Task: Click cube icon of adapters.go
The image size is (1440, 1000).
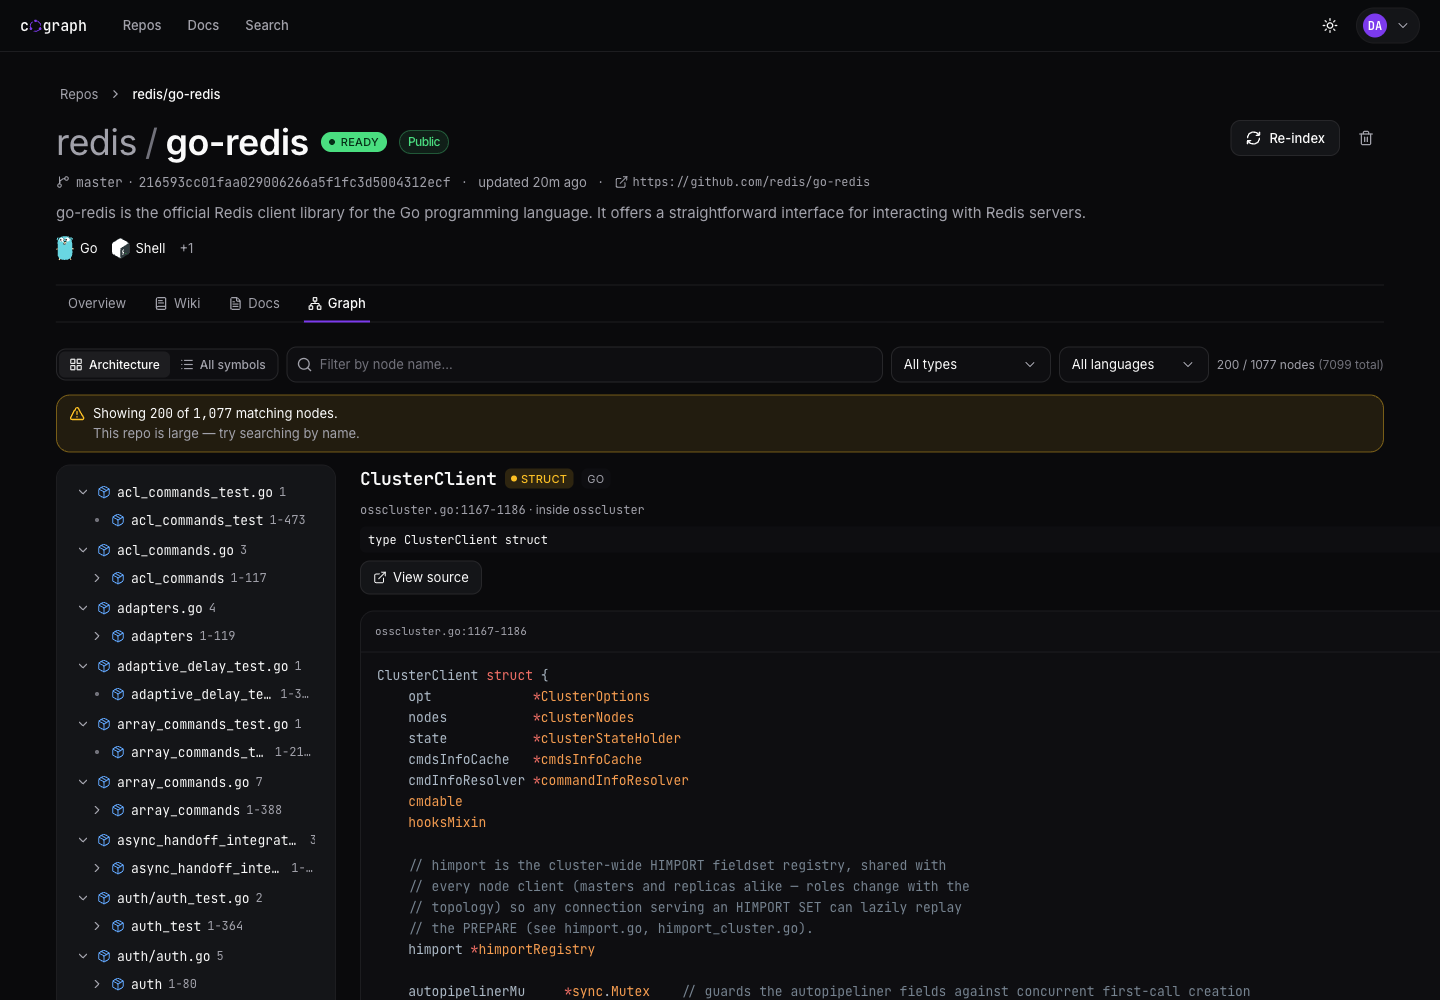Action: (104, 608)
